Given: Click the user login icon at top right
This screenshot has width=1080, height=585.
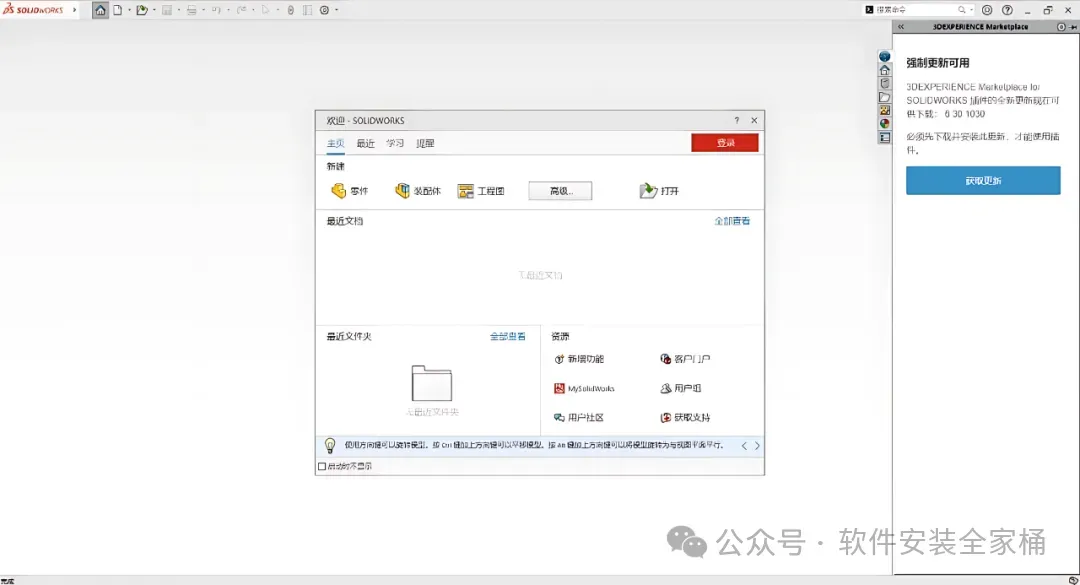Looking at the screenshot, I should pos(987,10).
